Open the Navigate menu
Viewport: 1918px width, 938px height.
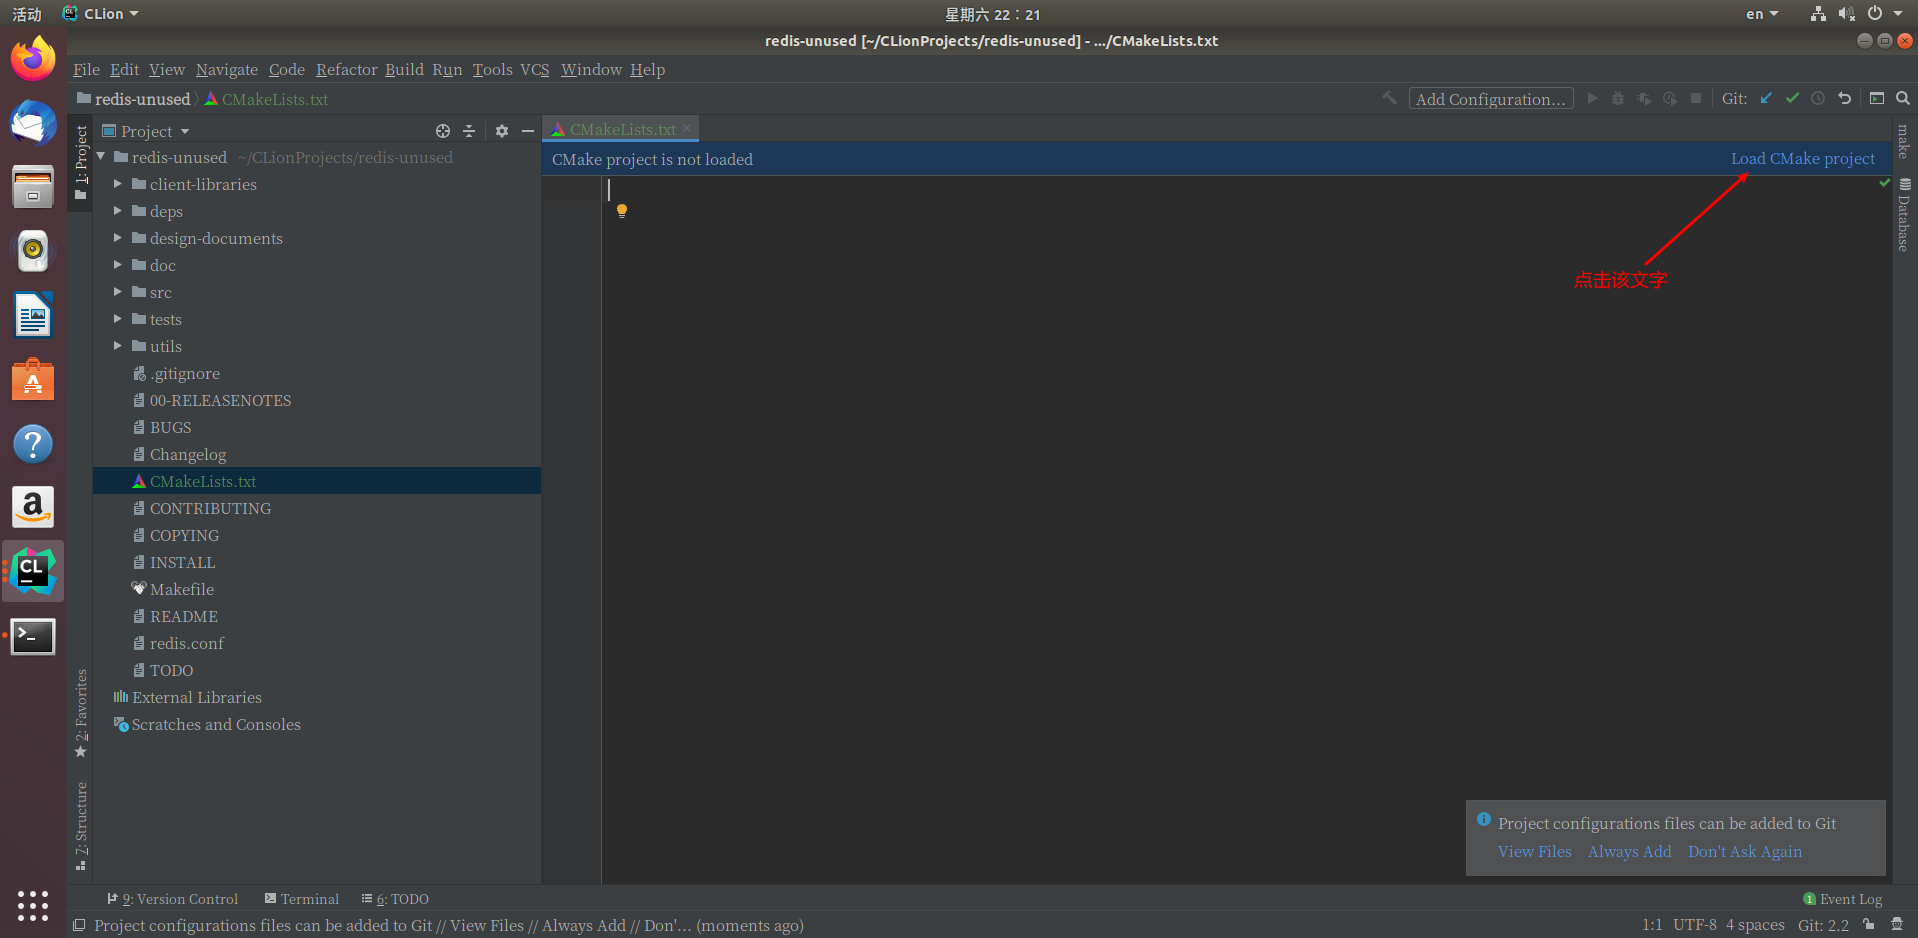click(x=227, y=69)
